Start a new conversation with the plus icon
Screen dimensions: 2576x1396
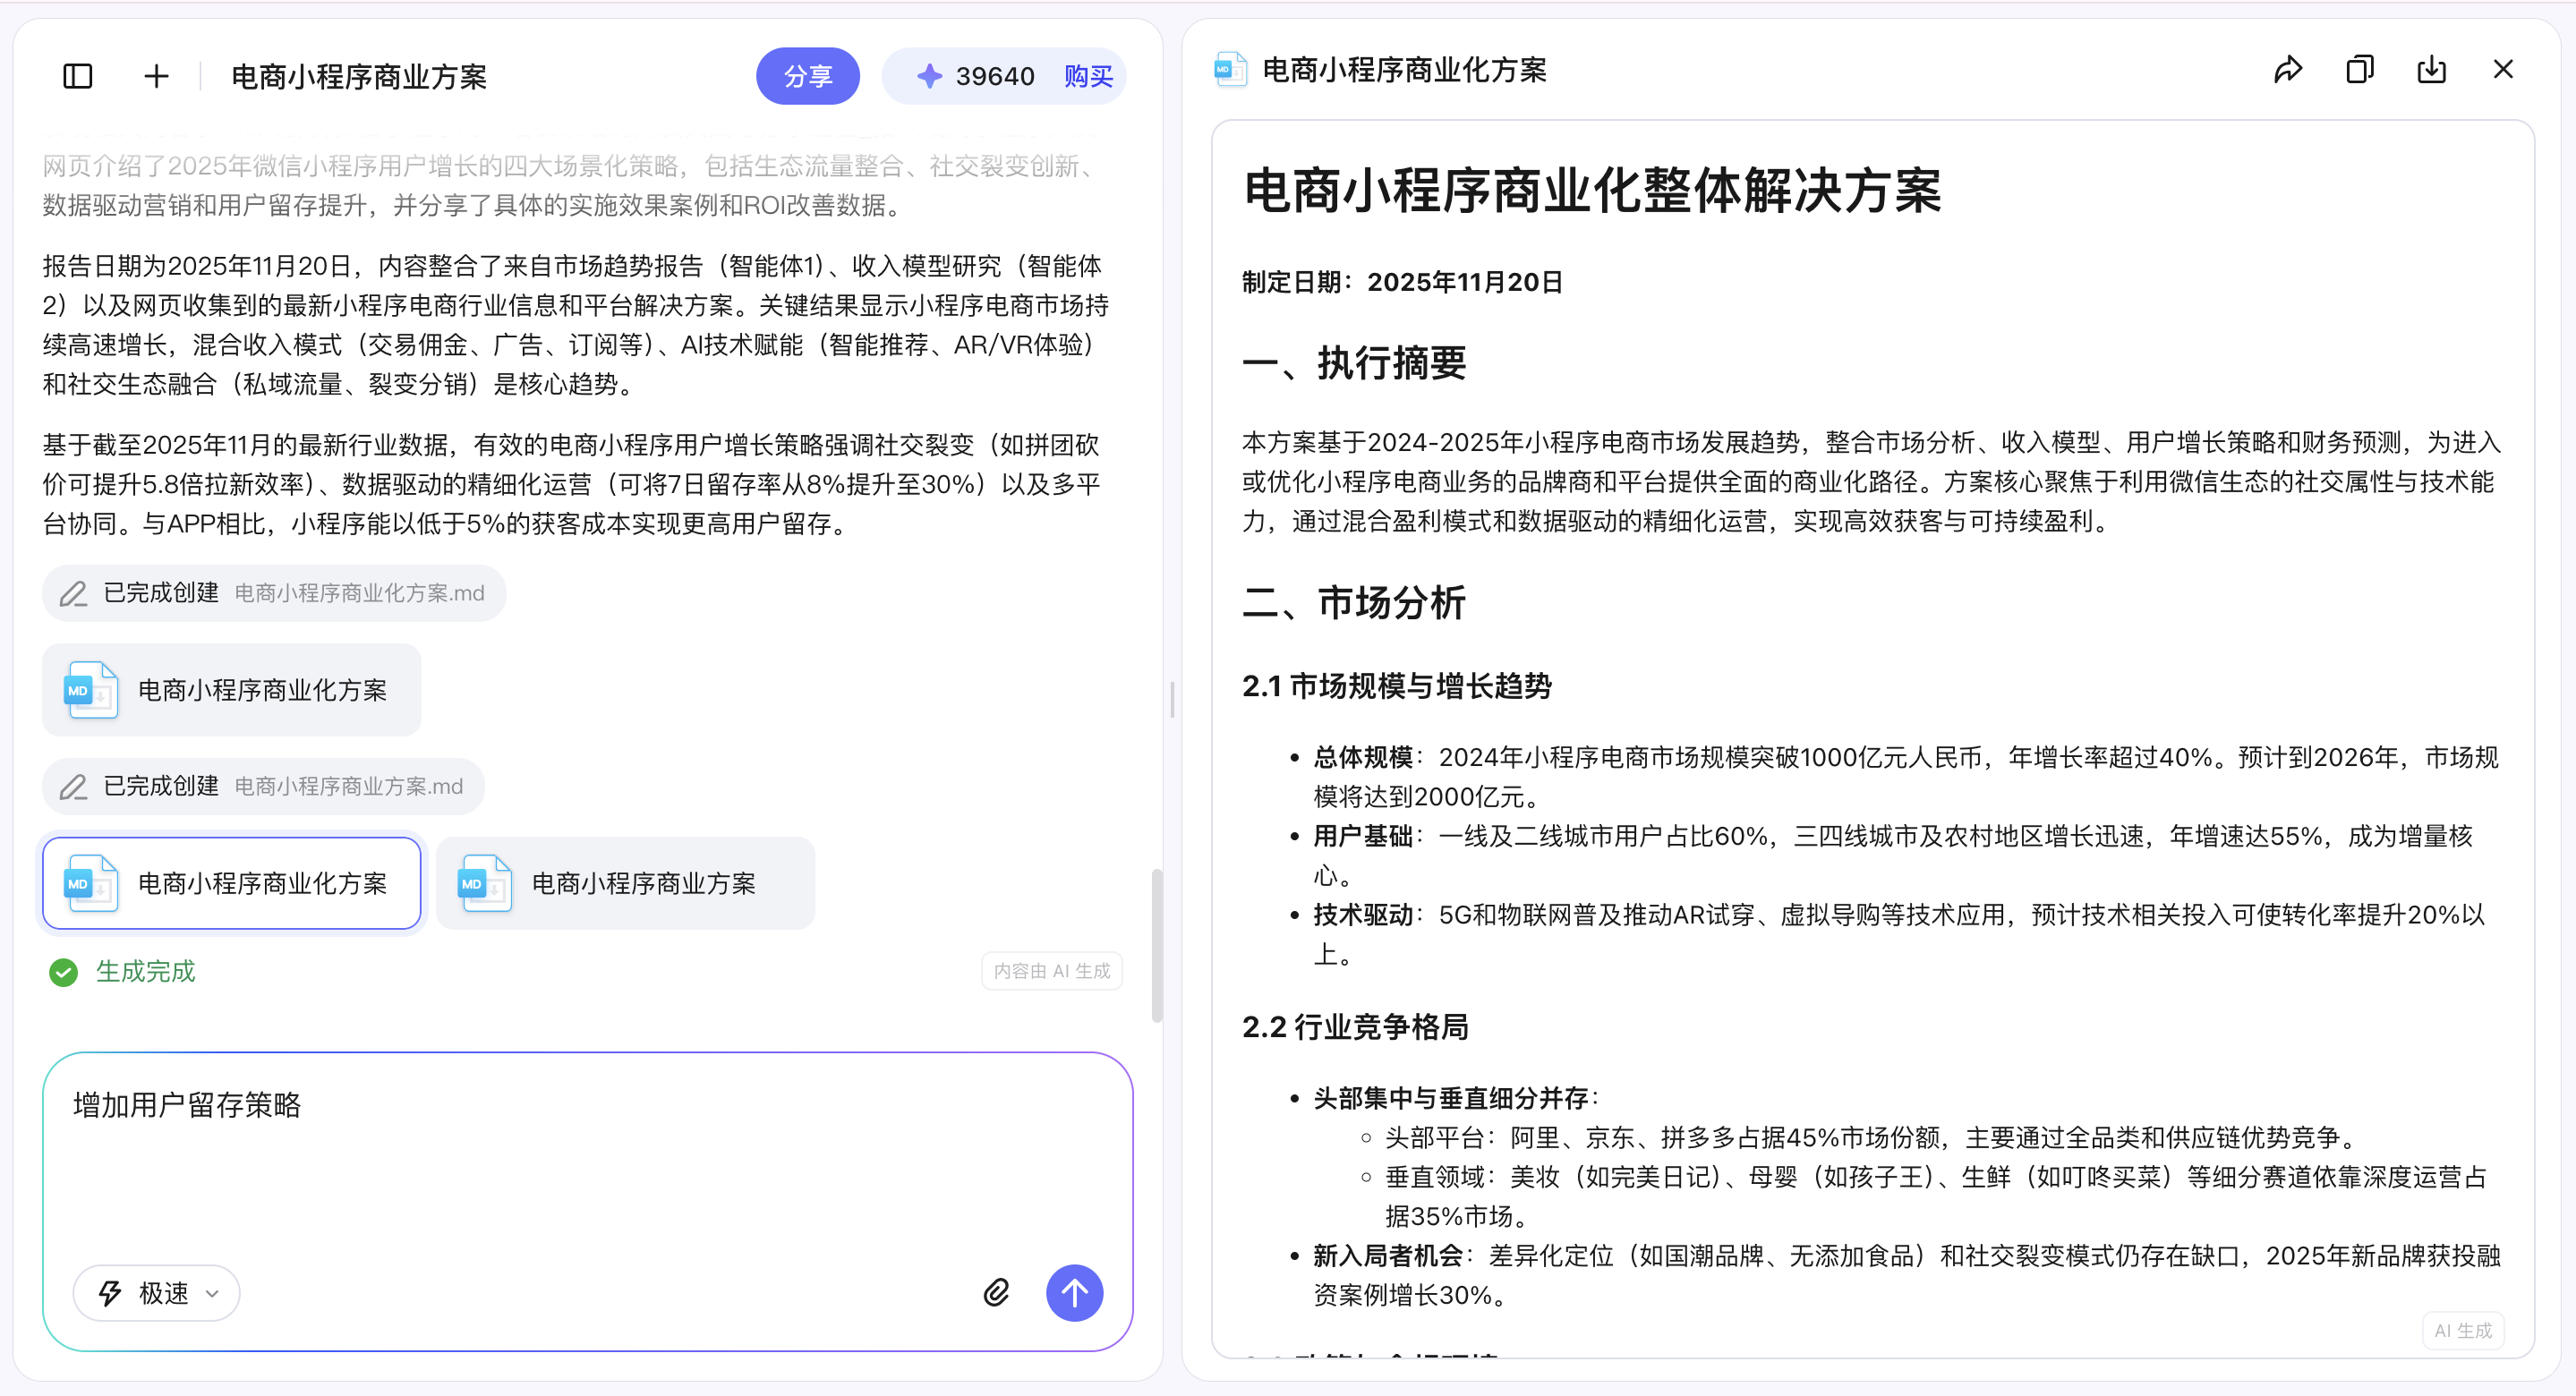[155, 75]
